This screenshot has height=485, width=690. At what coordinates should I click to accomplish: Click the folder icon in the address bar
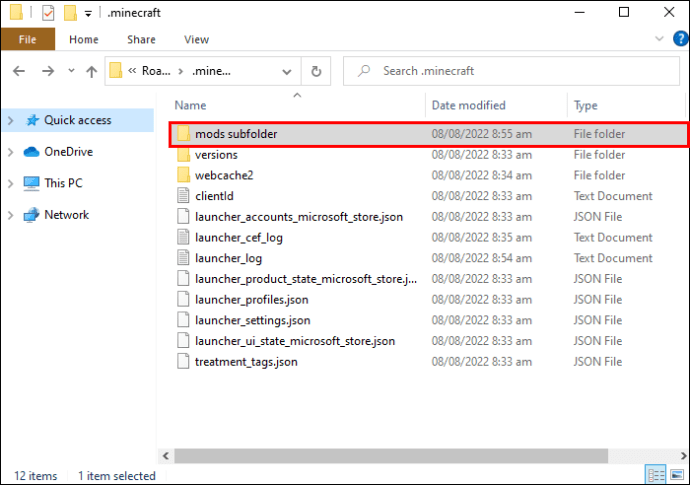tap(115, 70)
